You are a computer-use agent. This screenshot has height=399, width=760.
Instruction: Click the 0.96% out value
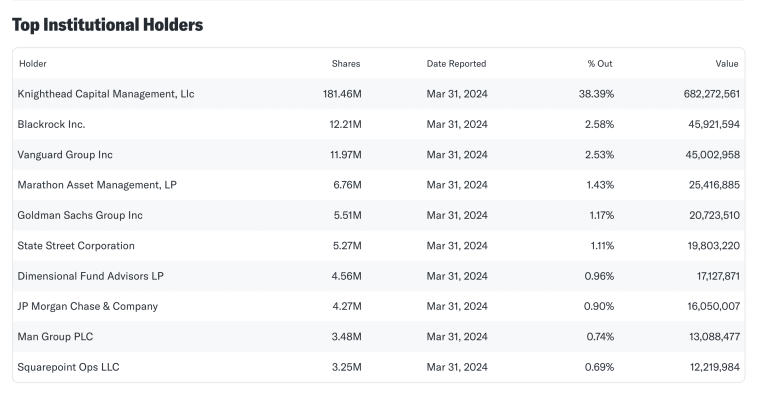click(x=599, y=276)
